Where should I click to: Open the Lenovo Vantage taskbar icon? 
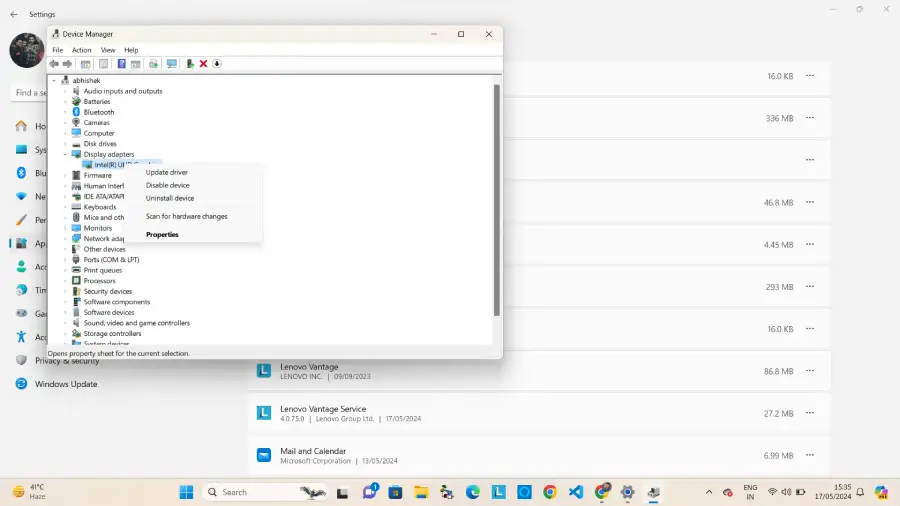(x=499, y=492)
